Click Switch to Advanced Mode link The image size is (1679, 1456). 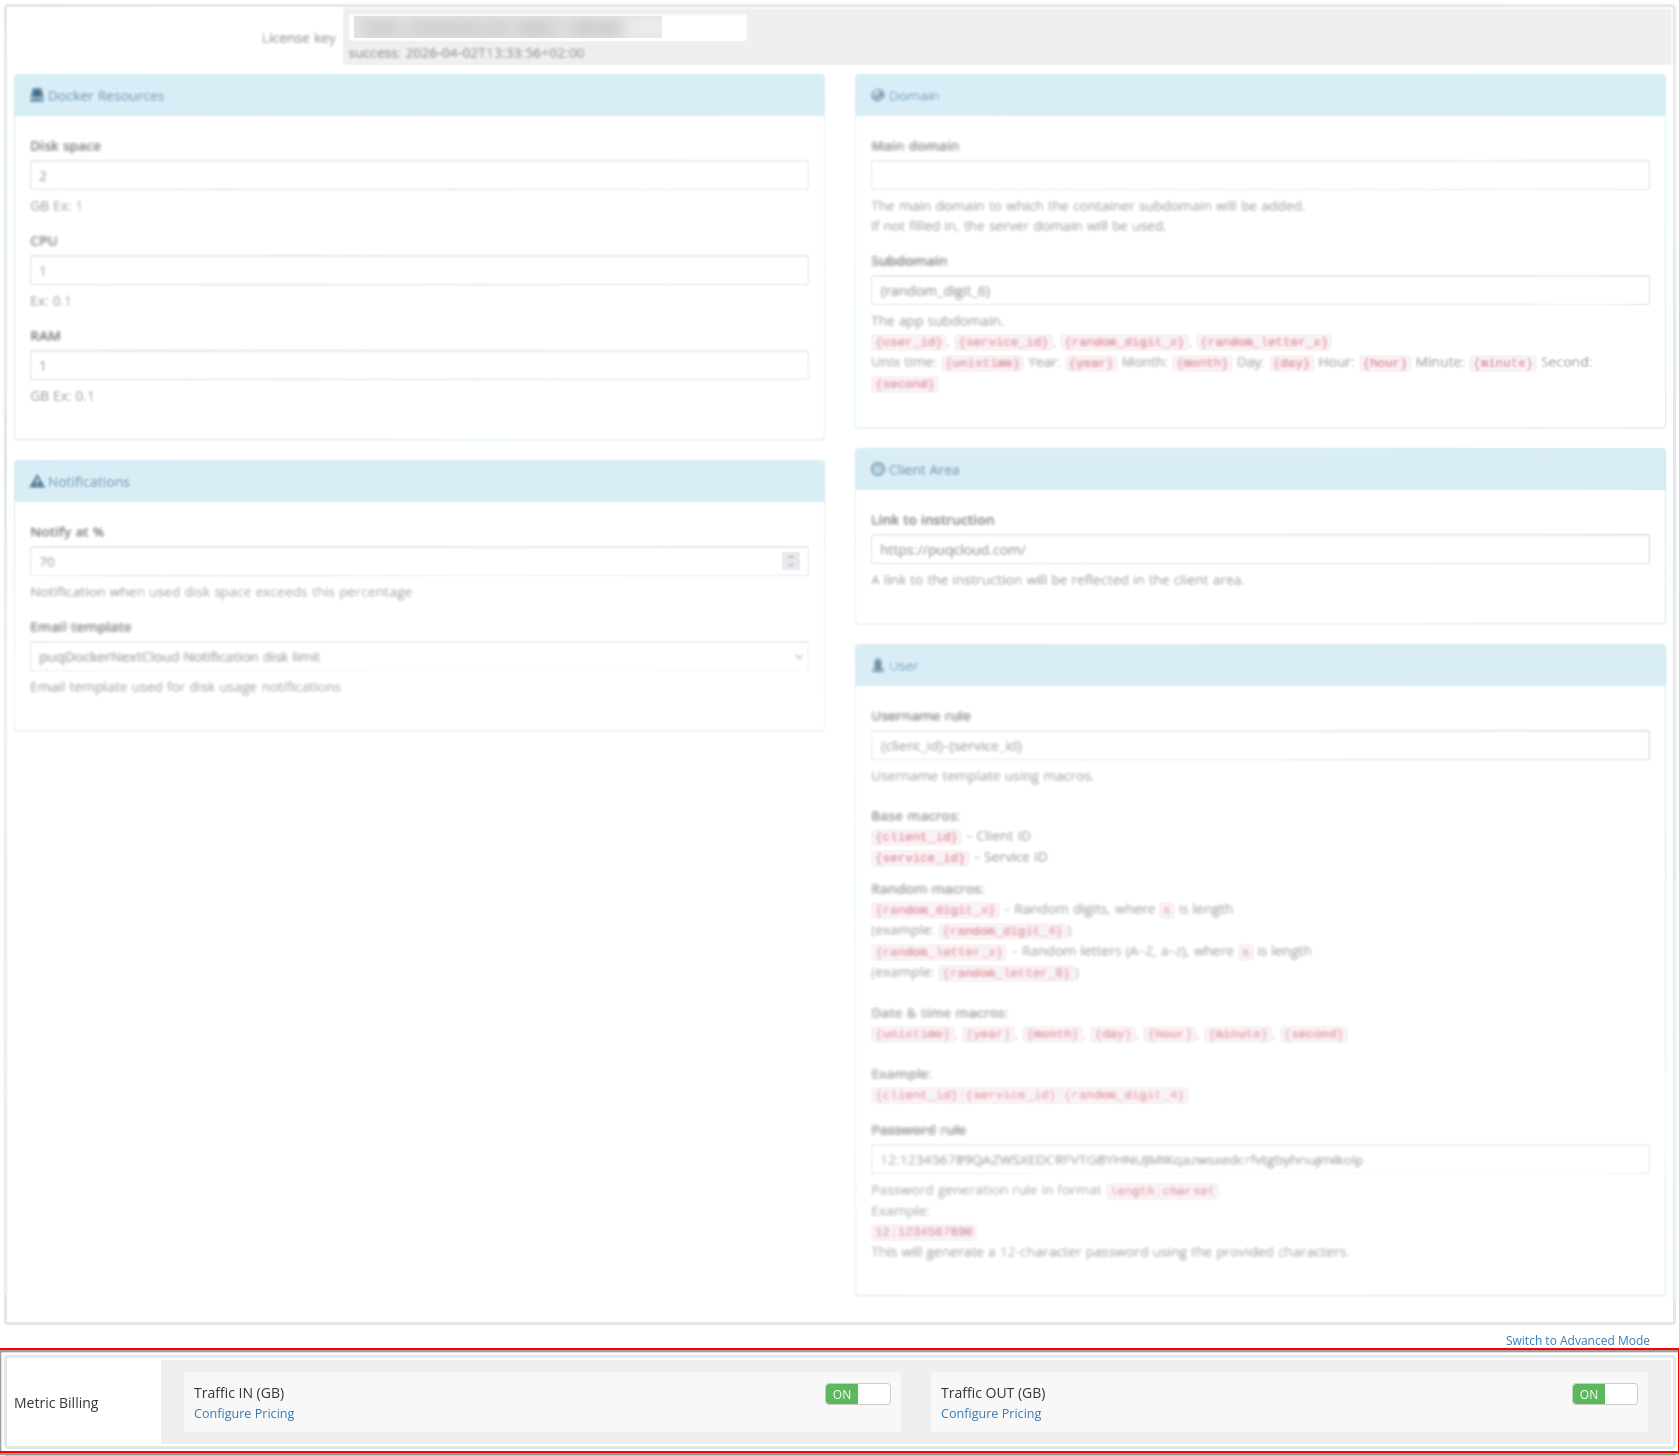point(1577,1340)
